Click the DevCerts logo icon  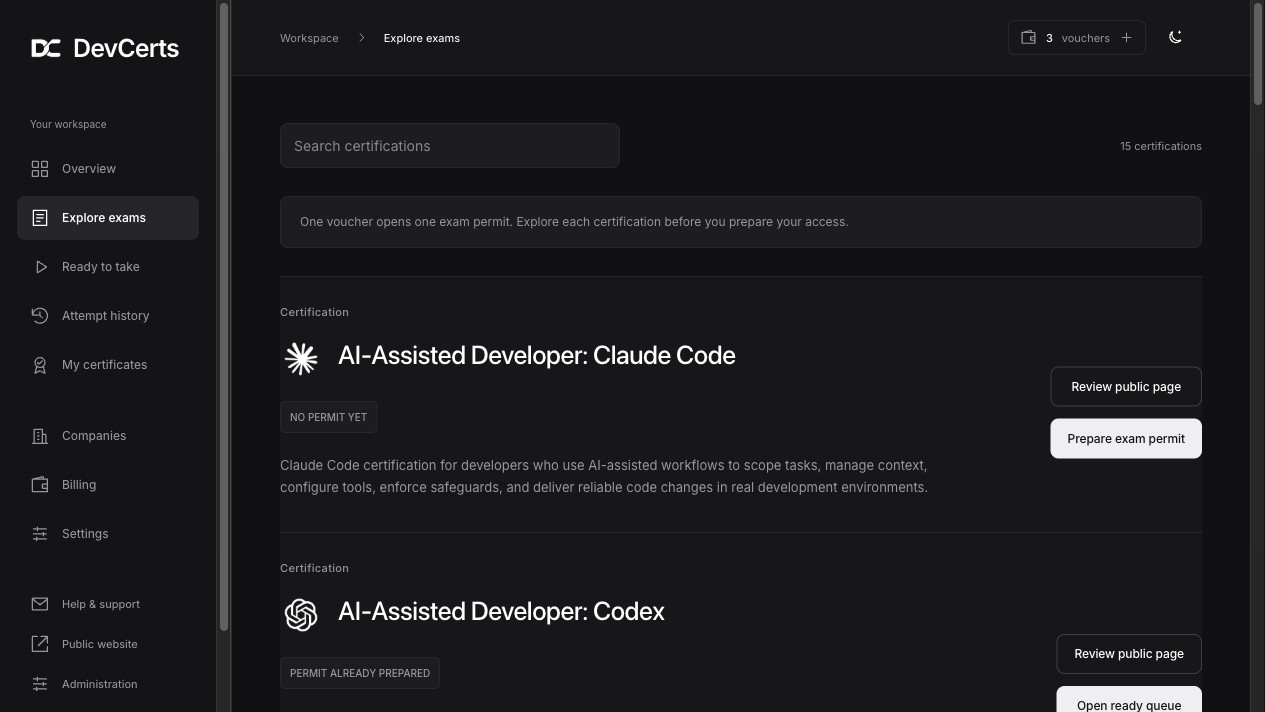(46, 48)
